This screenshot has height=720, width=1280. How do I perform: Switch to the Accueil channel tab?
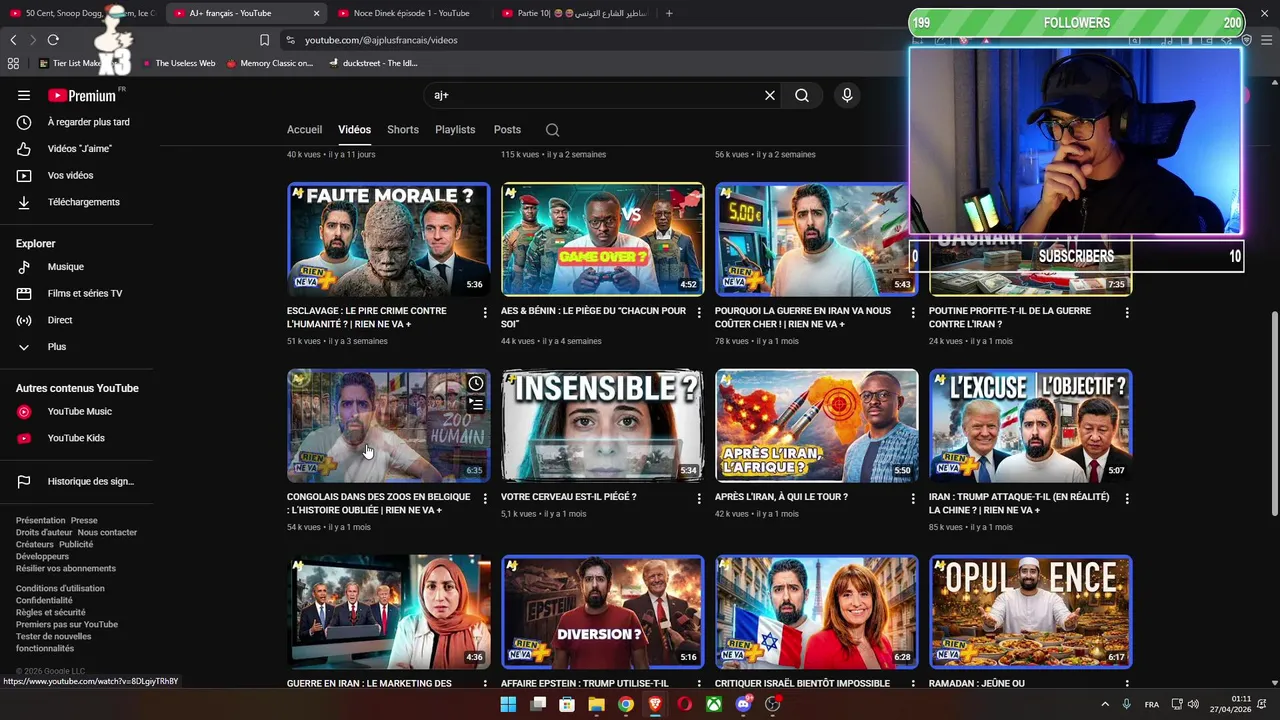(x=304, y=130)
